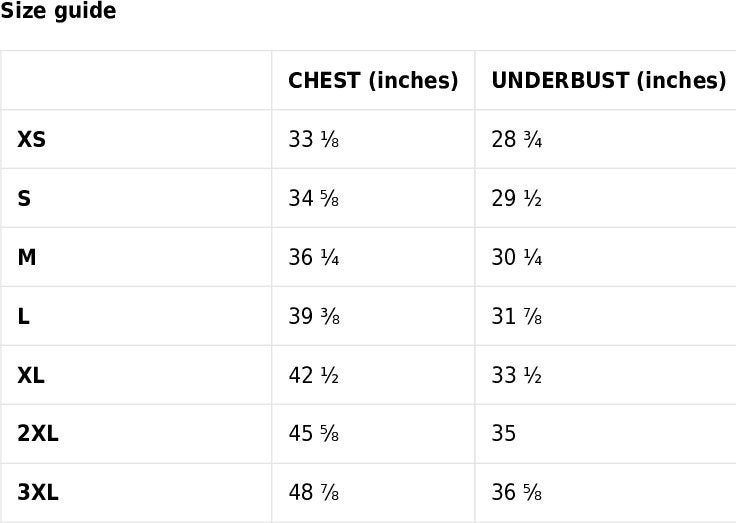The height and width of the screenshot is (523, 736).
Task: Select M chest value 36 ¼
Action: pyautogui.click(x=314, y=257)
